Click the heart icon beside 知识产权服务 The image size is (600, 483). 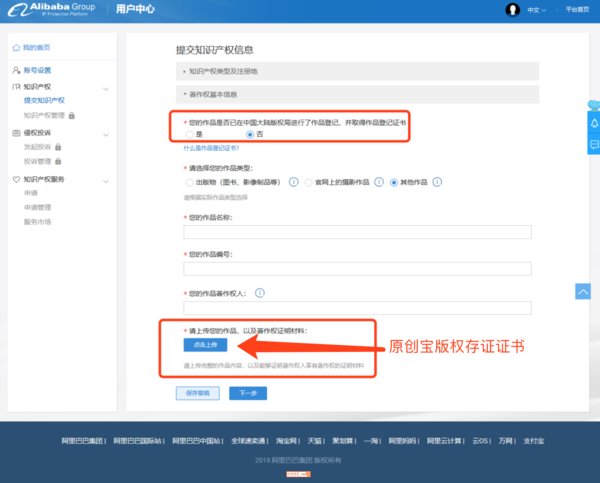16,179
